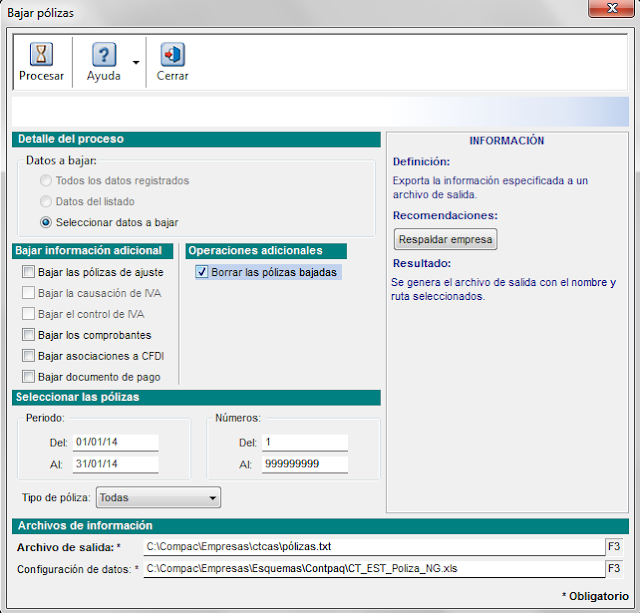The image size is (640, 613).
Task: Click the Procesar hourglass icon
Action: [x=41, y=54]
